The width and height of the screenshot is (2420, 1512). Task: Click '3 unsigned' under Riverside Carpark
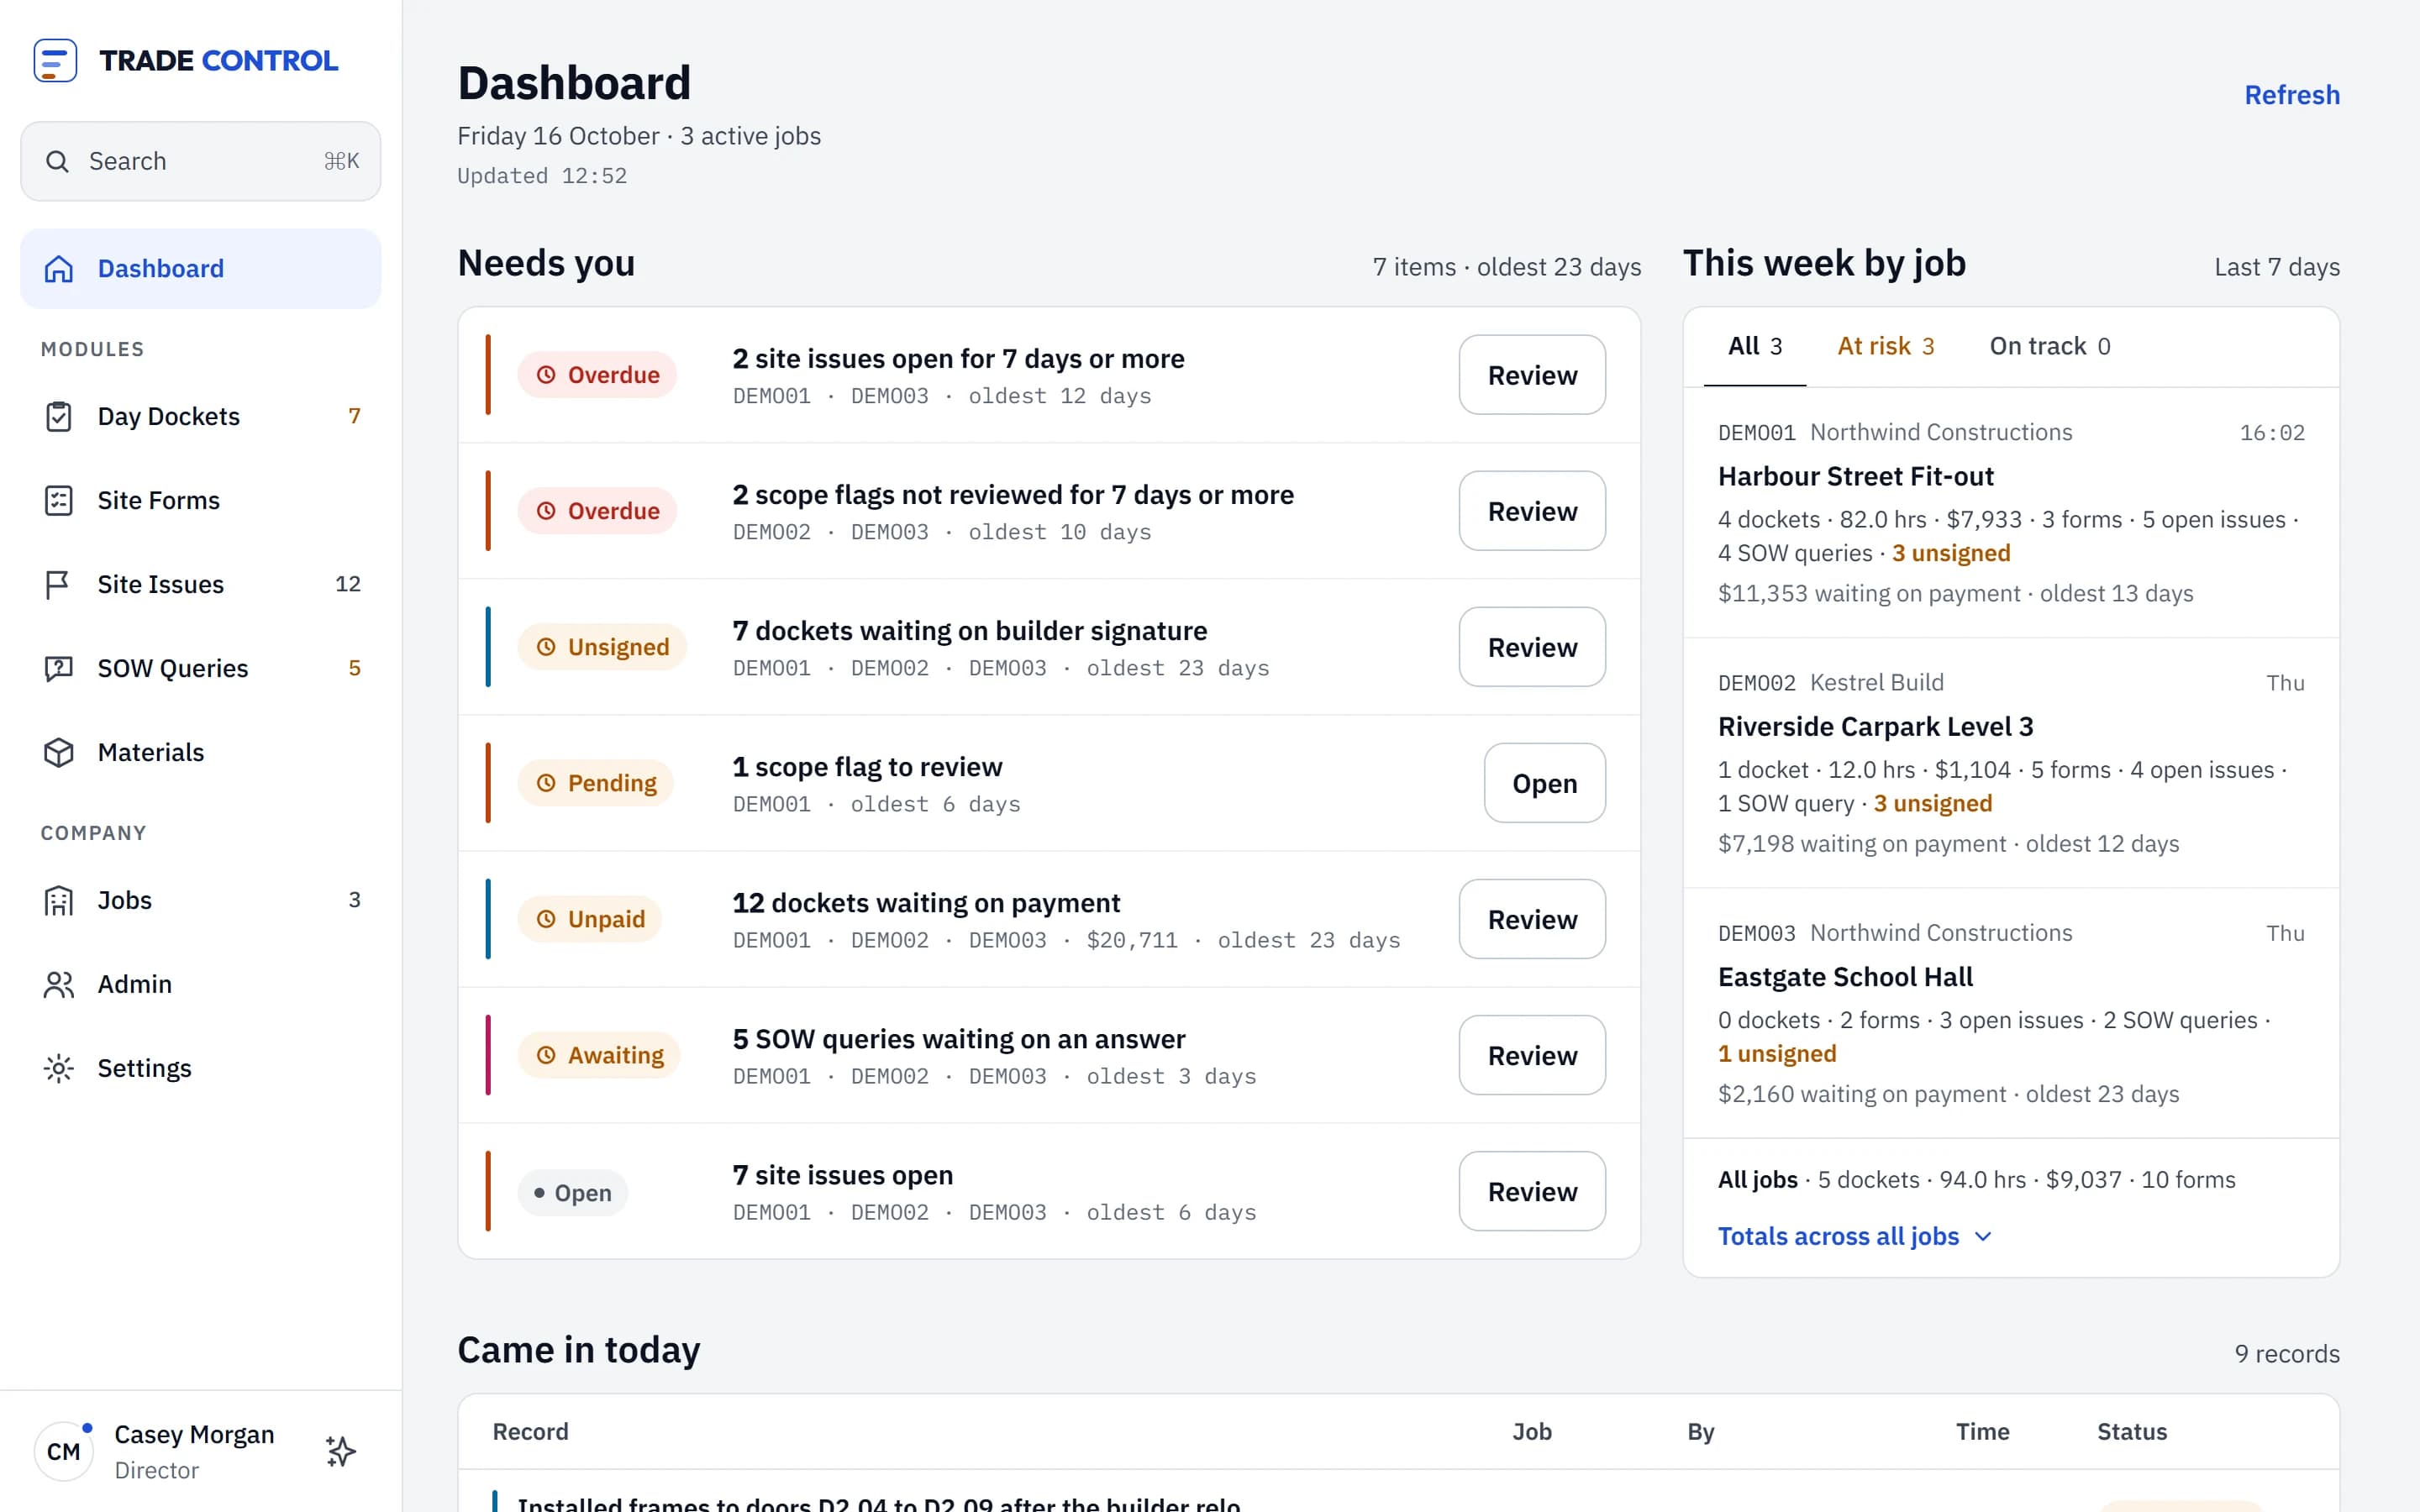point(1932,803)
